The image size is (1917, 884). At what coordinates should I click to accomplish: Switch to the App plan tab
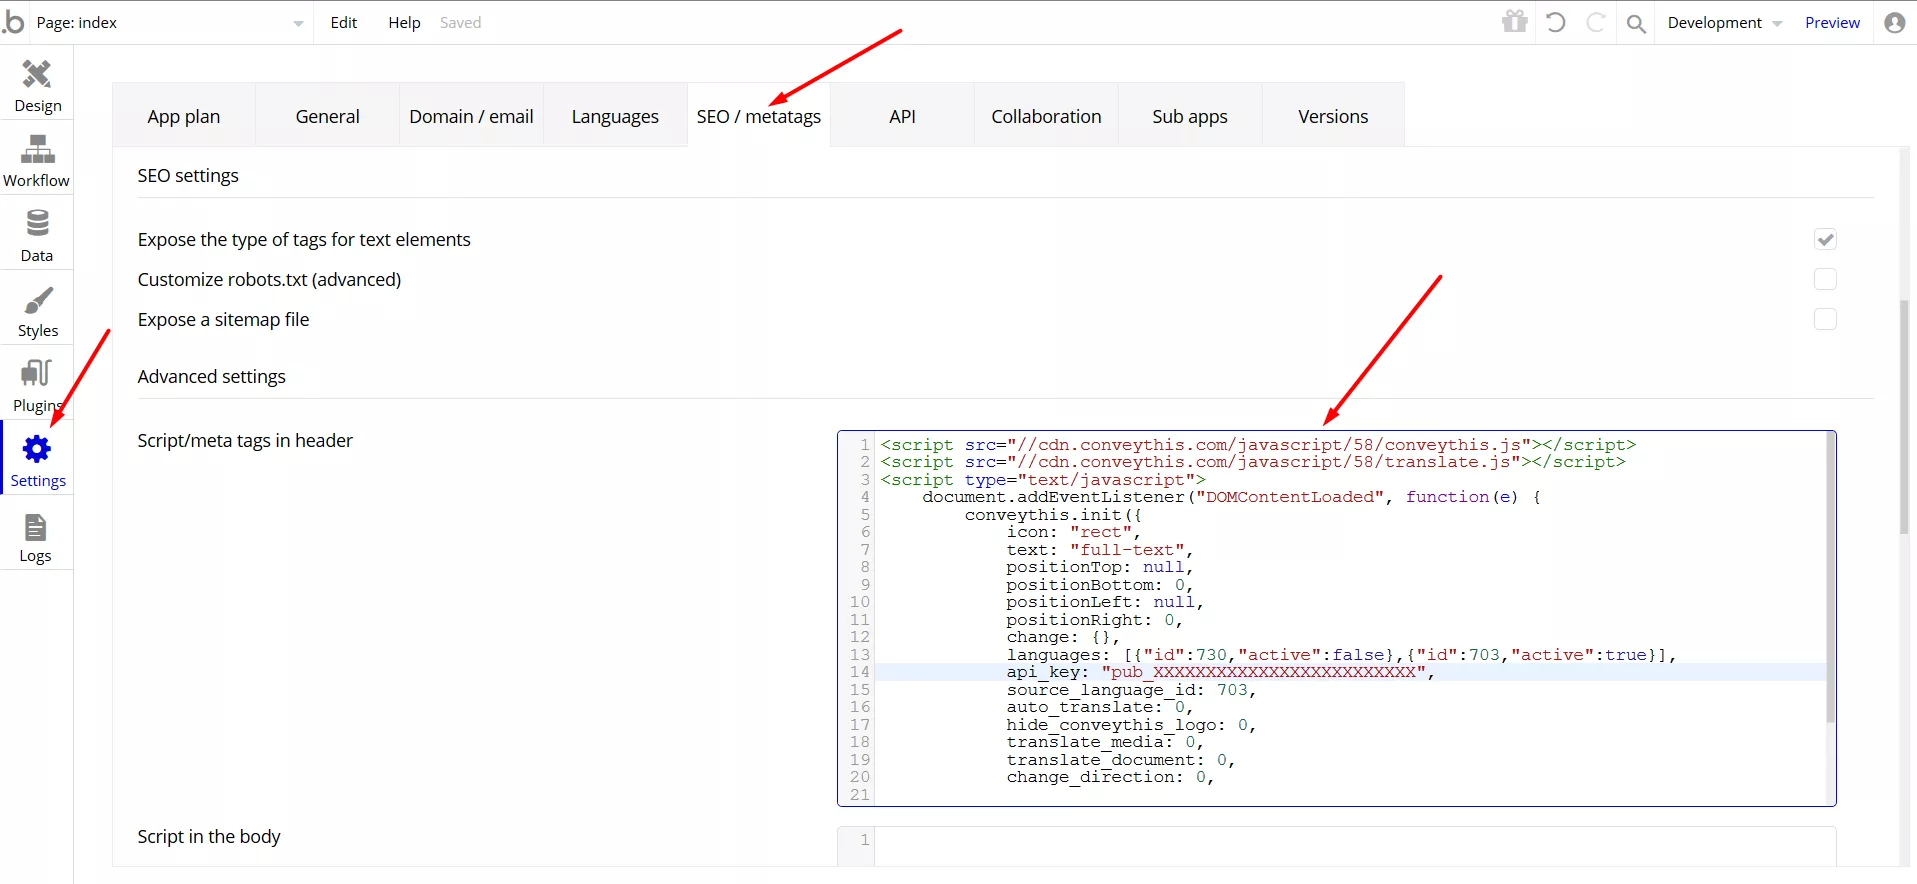click(184, 116)
